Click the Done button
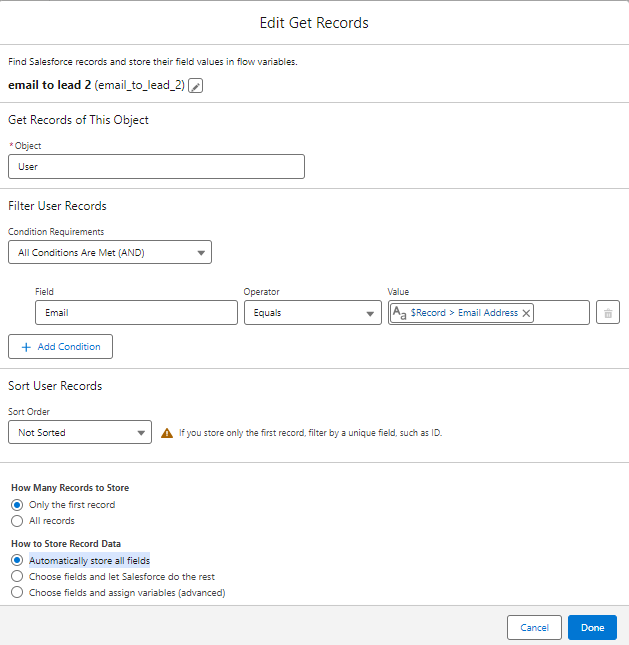629x645 pixels. (x=592, y=628)
